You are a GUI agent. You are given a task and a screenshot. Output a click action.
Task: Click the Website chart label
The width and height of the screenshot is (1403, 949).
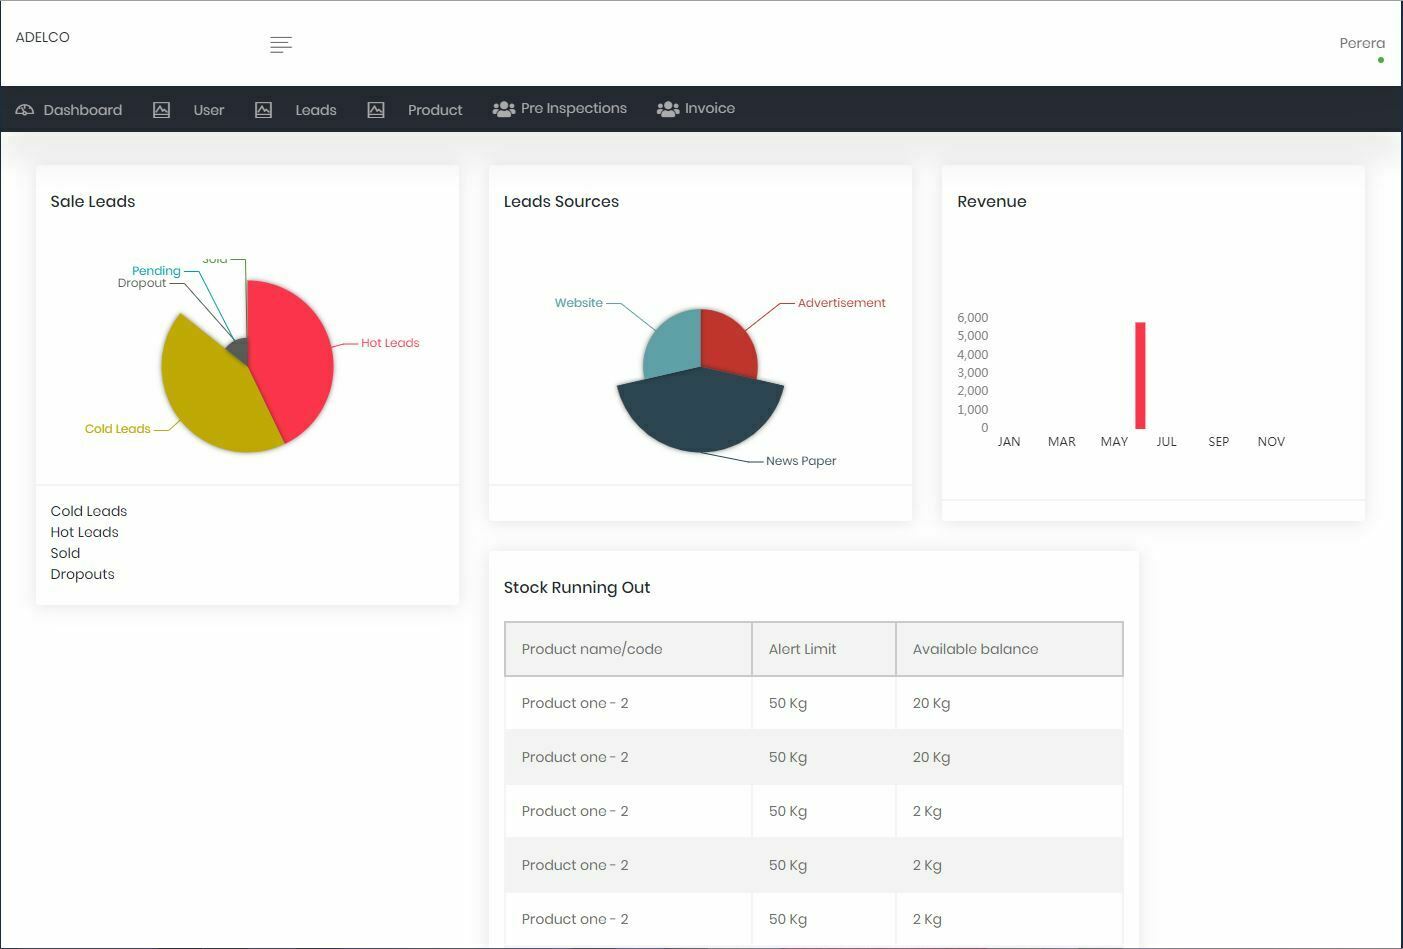(x=579, y=303)
